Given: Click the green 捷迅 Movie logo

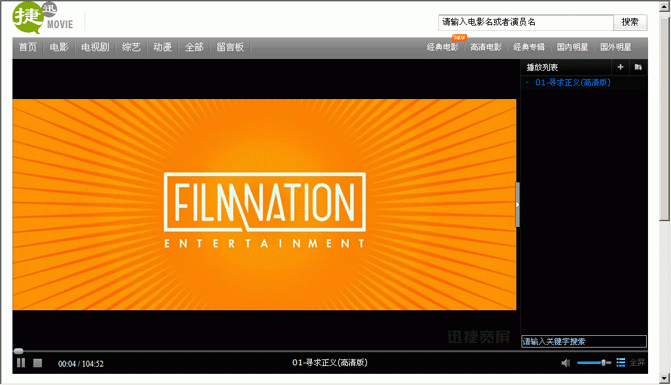Looking at the screenshot, I should point(43,18).
